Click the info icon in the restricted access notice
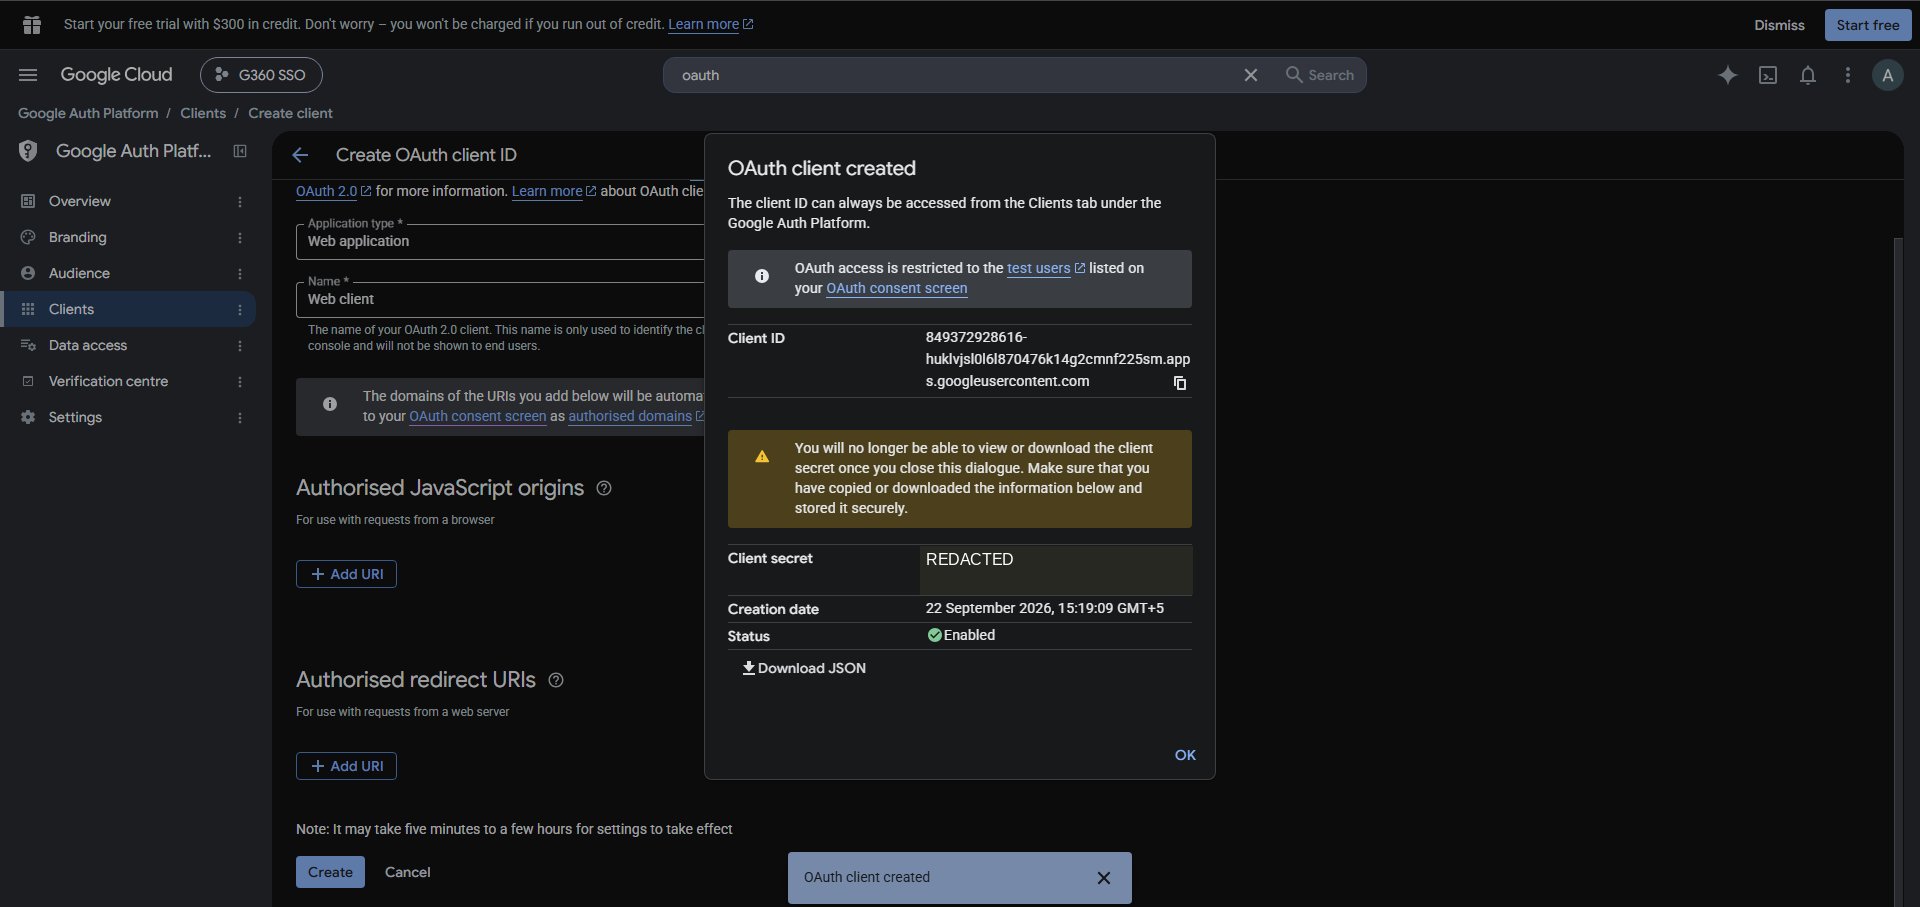 coord(762,276)
